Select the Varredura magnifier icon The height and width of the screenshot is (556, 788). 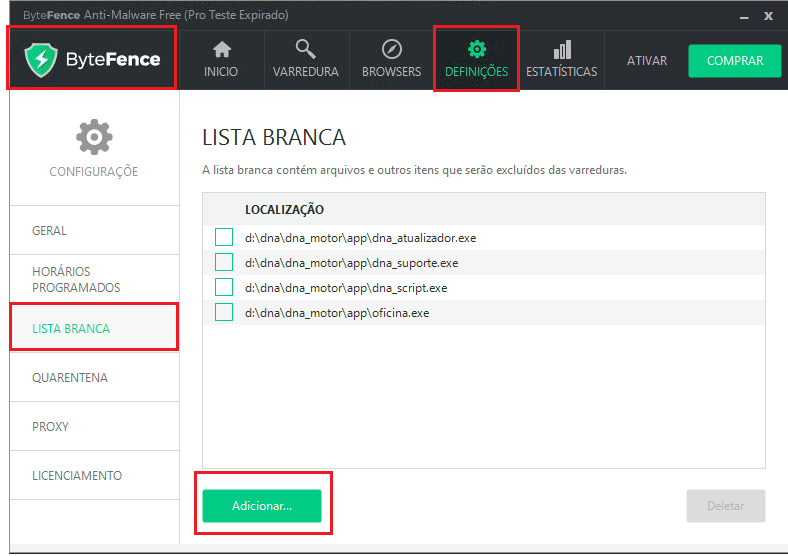305,49
